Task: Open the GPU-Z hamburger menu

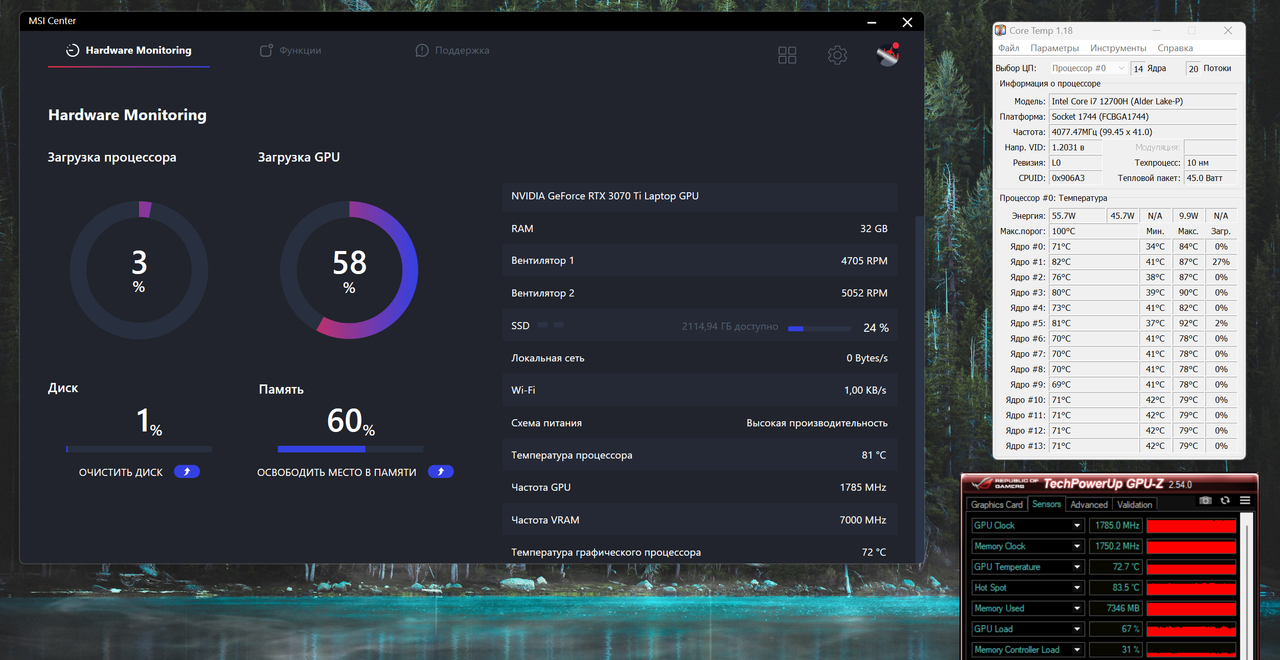Action: [x=1245, y=500]
